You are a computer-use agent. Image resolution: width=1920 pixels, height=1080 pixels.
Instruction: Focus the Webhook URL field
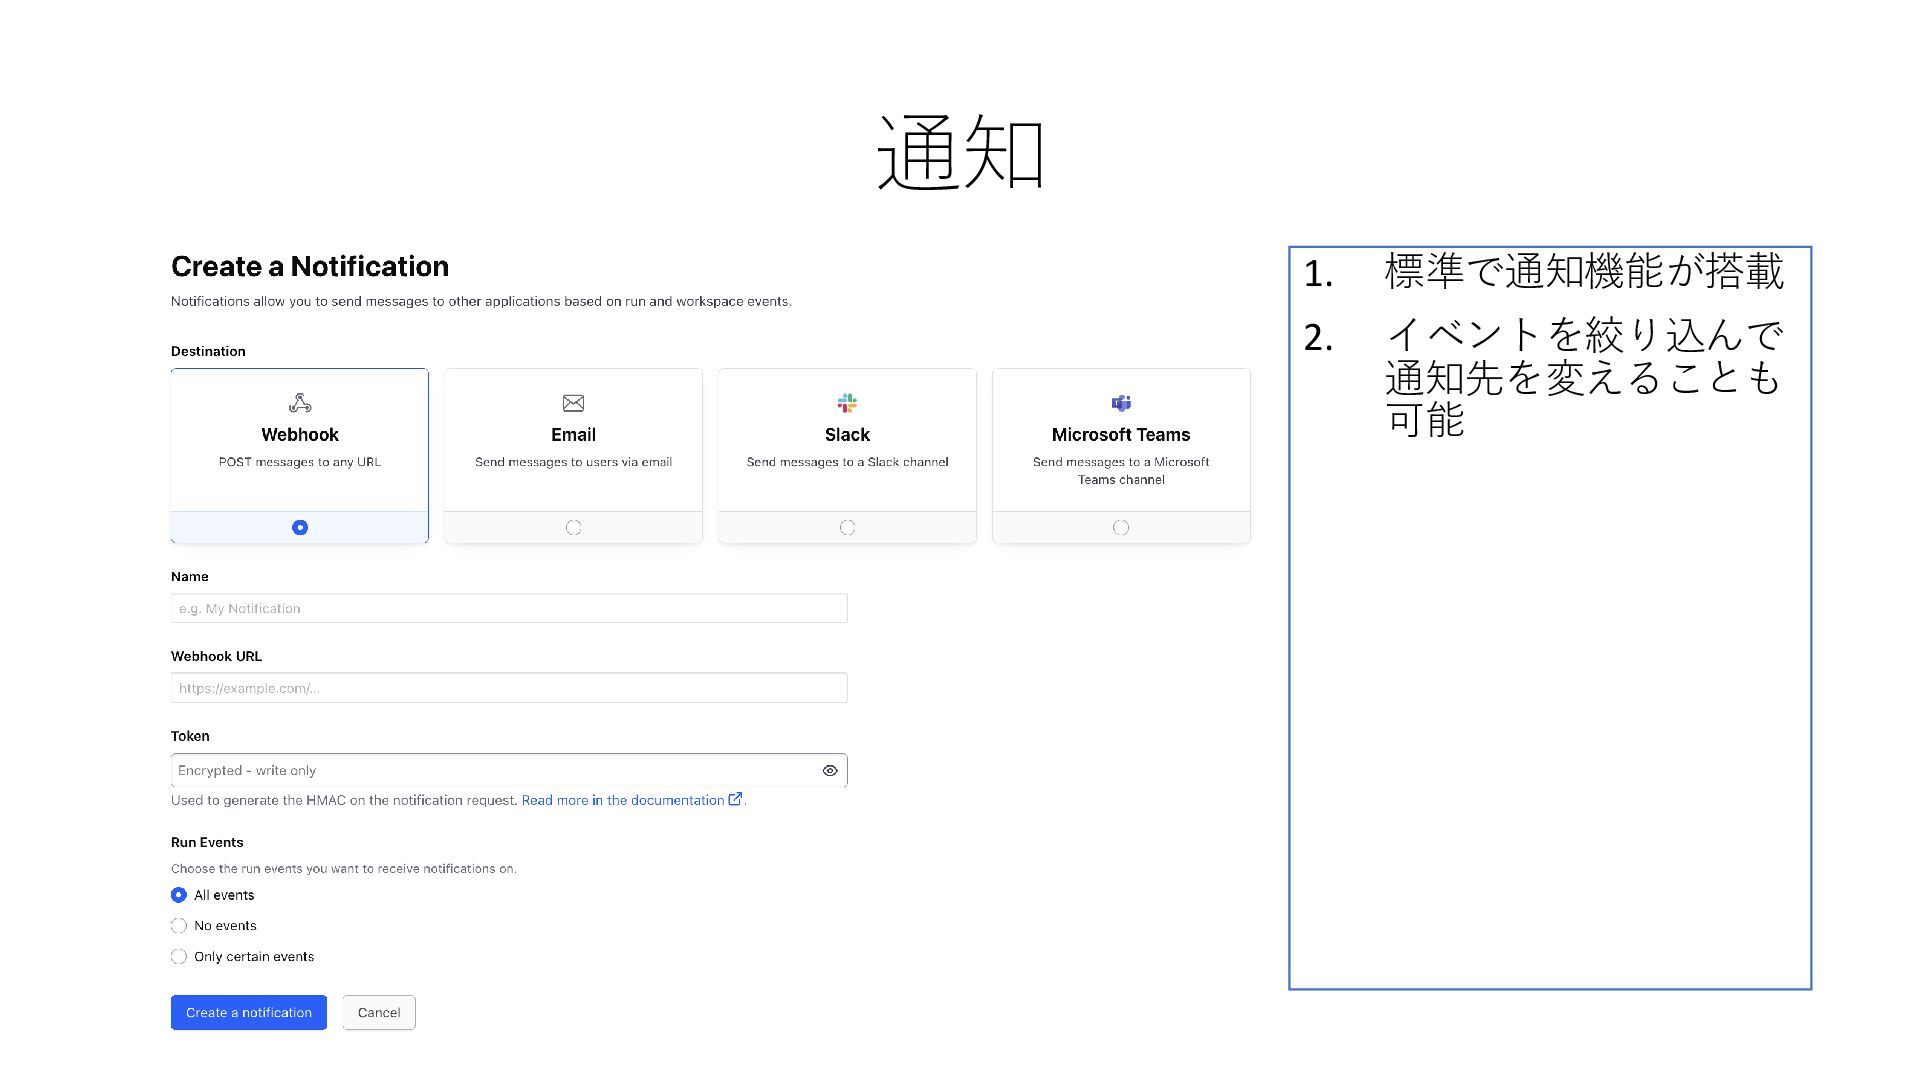click(x=508, y=688)
